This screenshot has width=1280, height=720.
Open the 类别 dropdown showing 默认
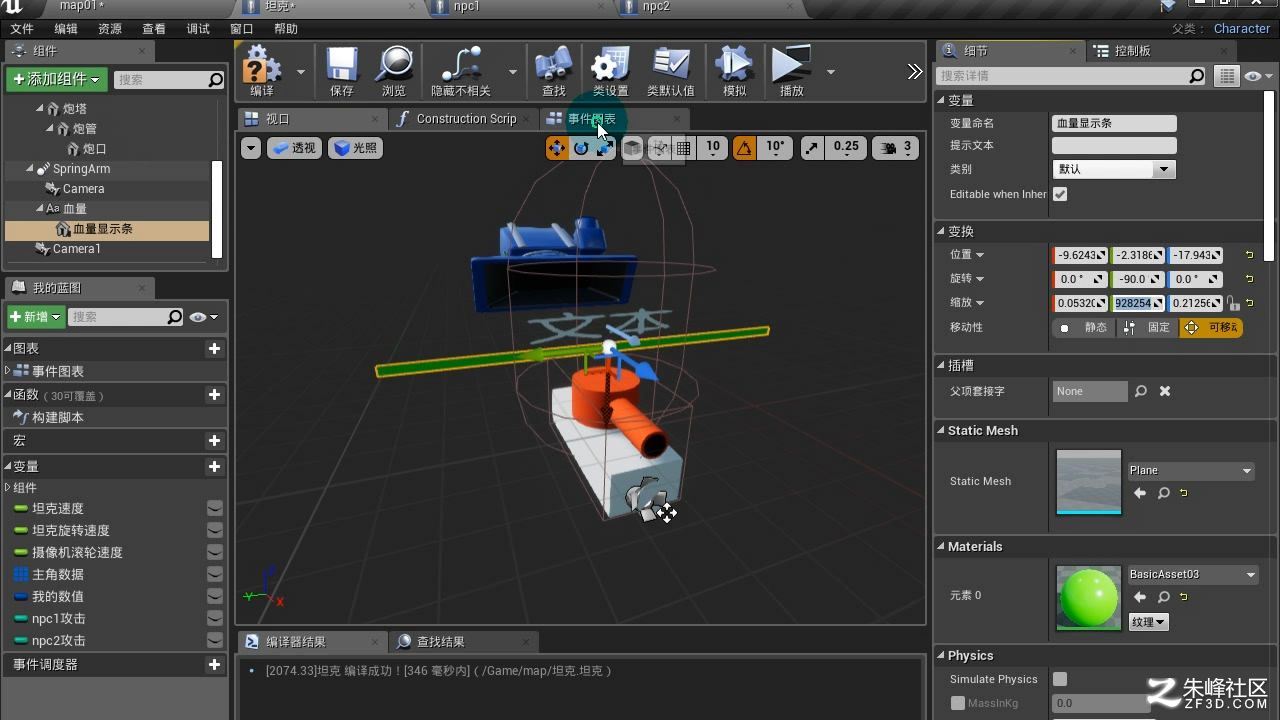tap(1114, 169)
